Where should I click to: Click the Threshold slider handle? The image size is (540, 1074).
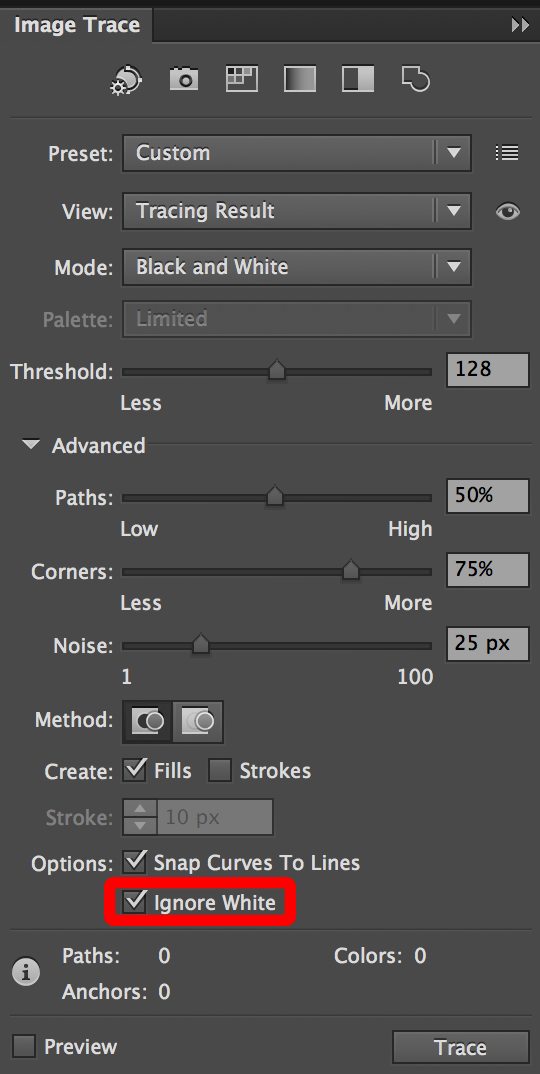pyautogui.click(x=277, y=369)
